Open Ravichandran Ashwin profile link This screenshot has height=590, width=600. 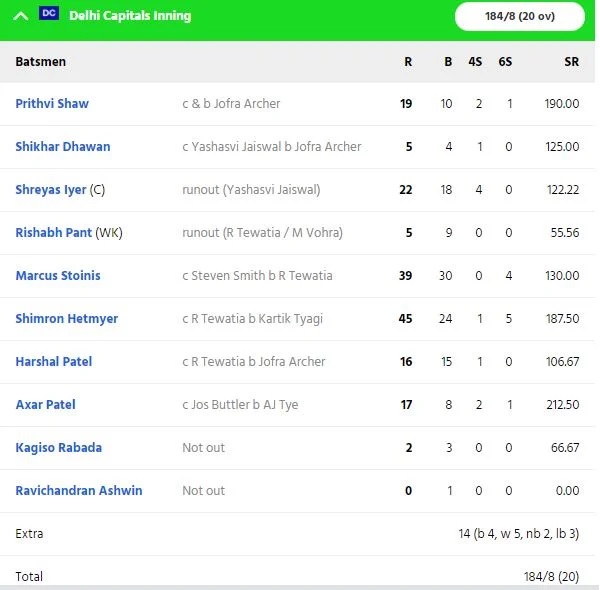point(79,491)
